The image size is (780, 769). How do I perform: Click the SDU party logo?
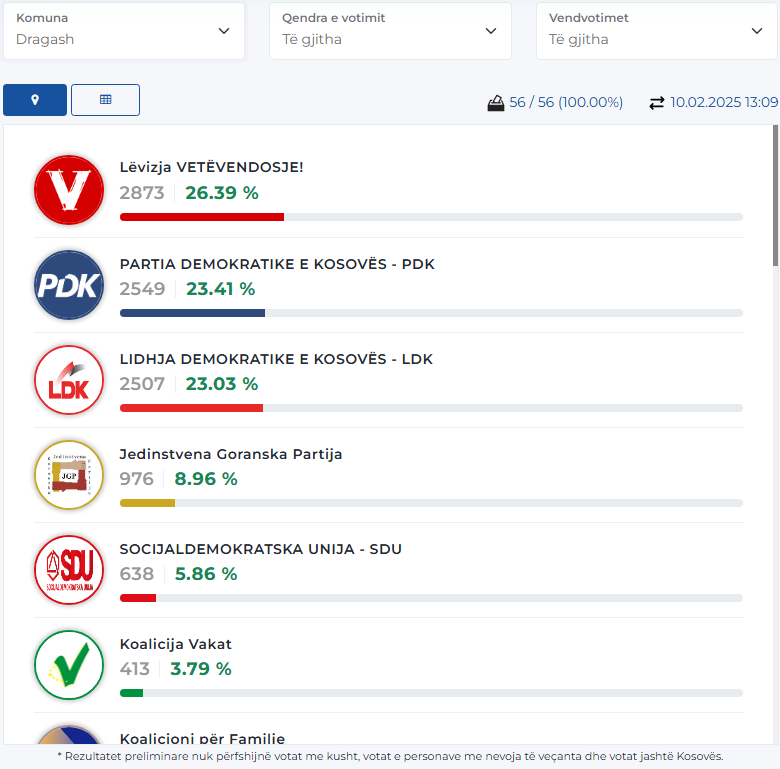click(69, 570)
